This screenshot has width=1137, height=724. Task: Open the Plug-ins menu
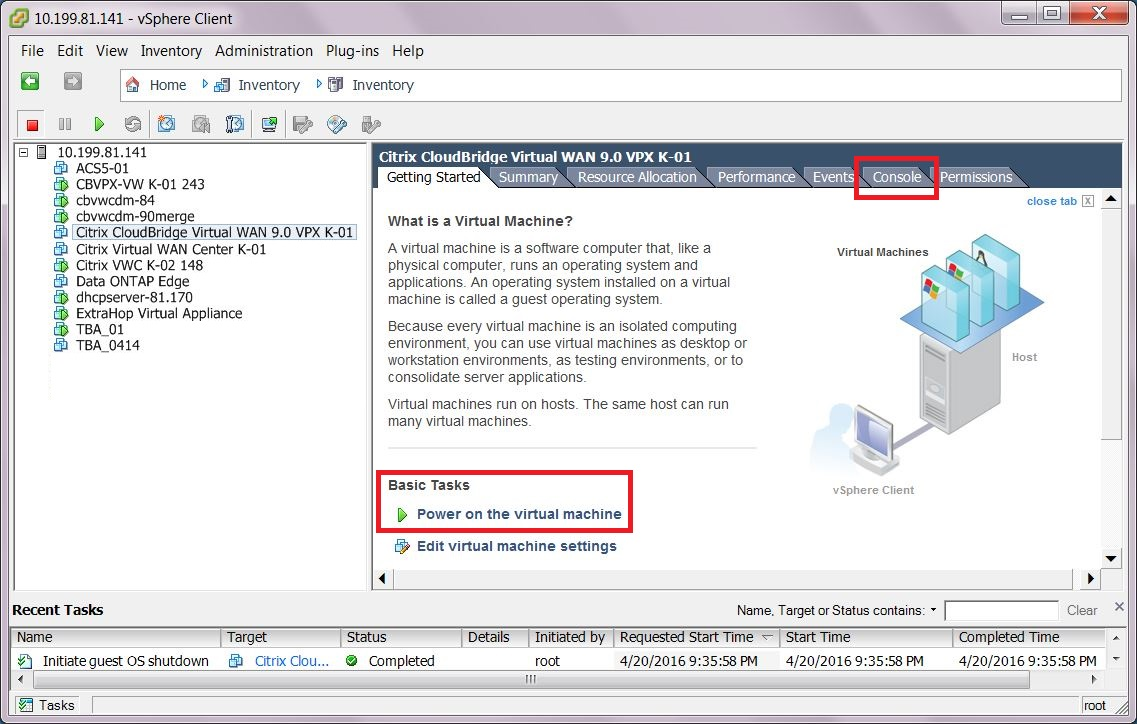pyautogui.click(x=352, y=51)
